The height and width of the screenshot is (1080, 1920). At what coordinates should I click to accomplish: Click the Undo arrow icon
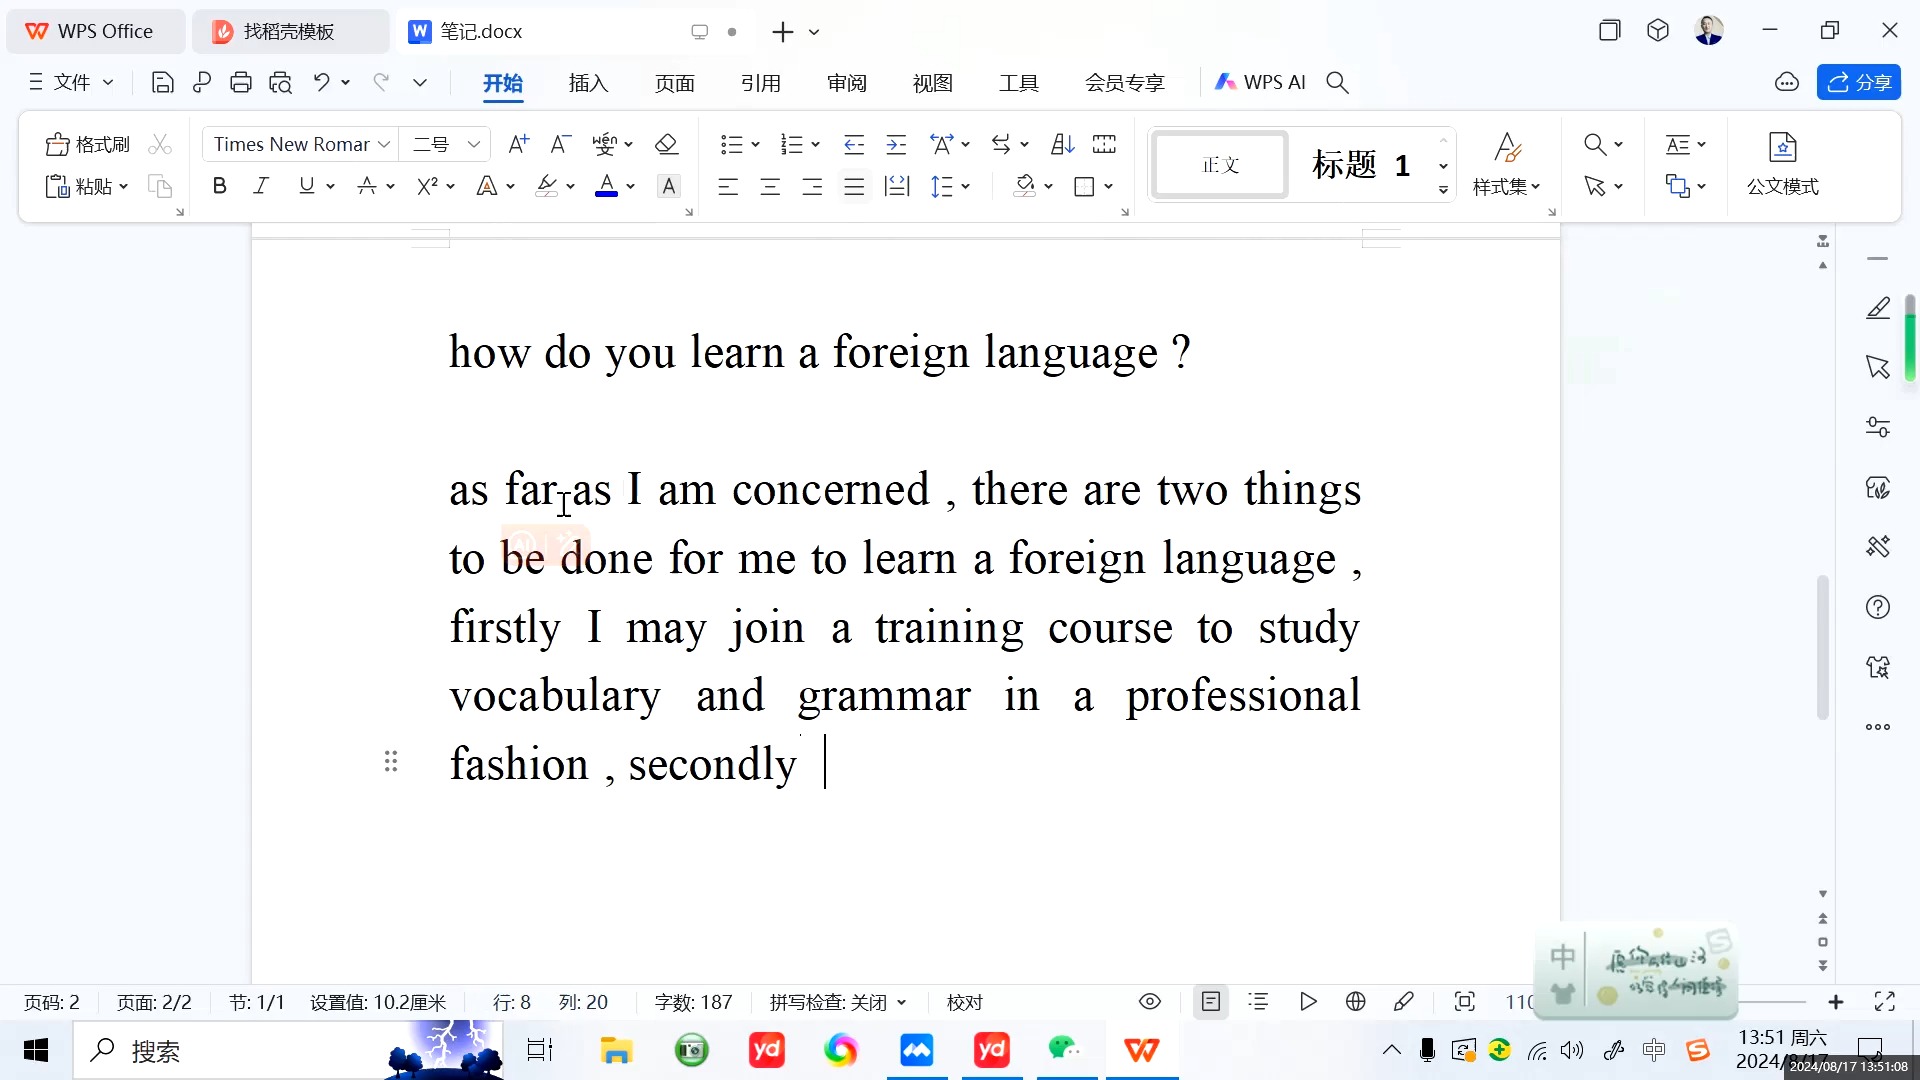(321, 83)
